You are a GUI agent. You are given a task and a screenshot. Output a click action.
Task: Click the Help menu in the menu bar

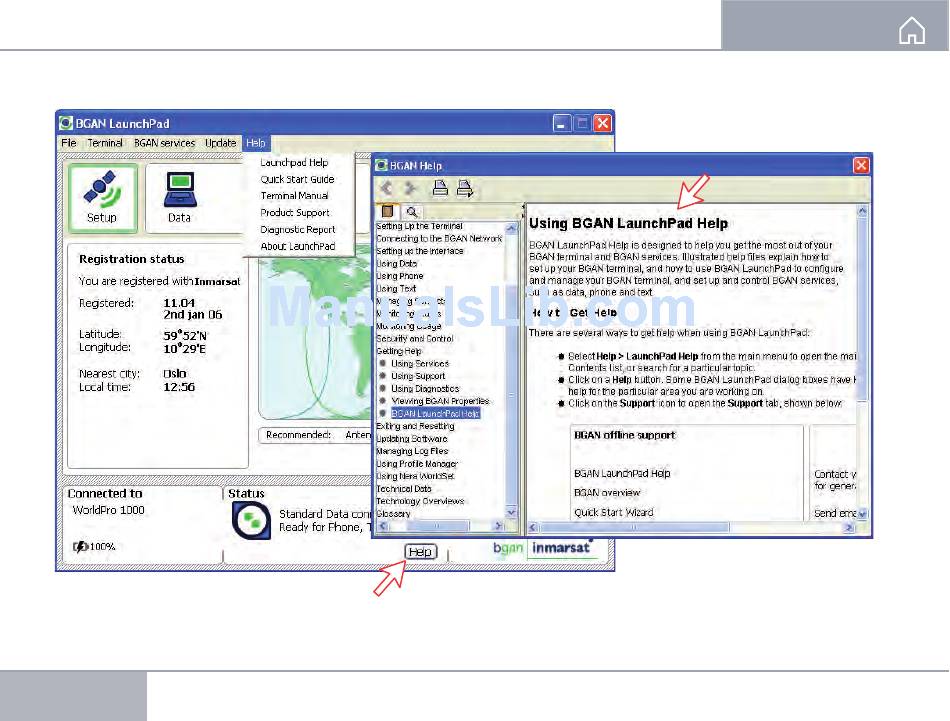[x=256, y=143]
